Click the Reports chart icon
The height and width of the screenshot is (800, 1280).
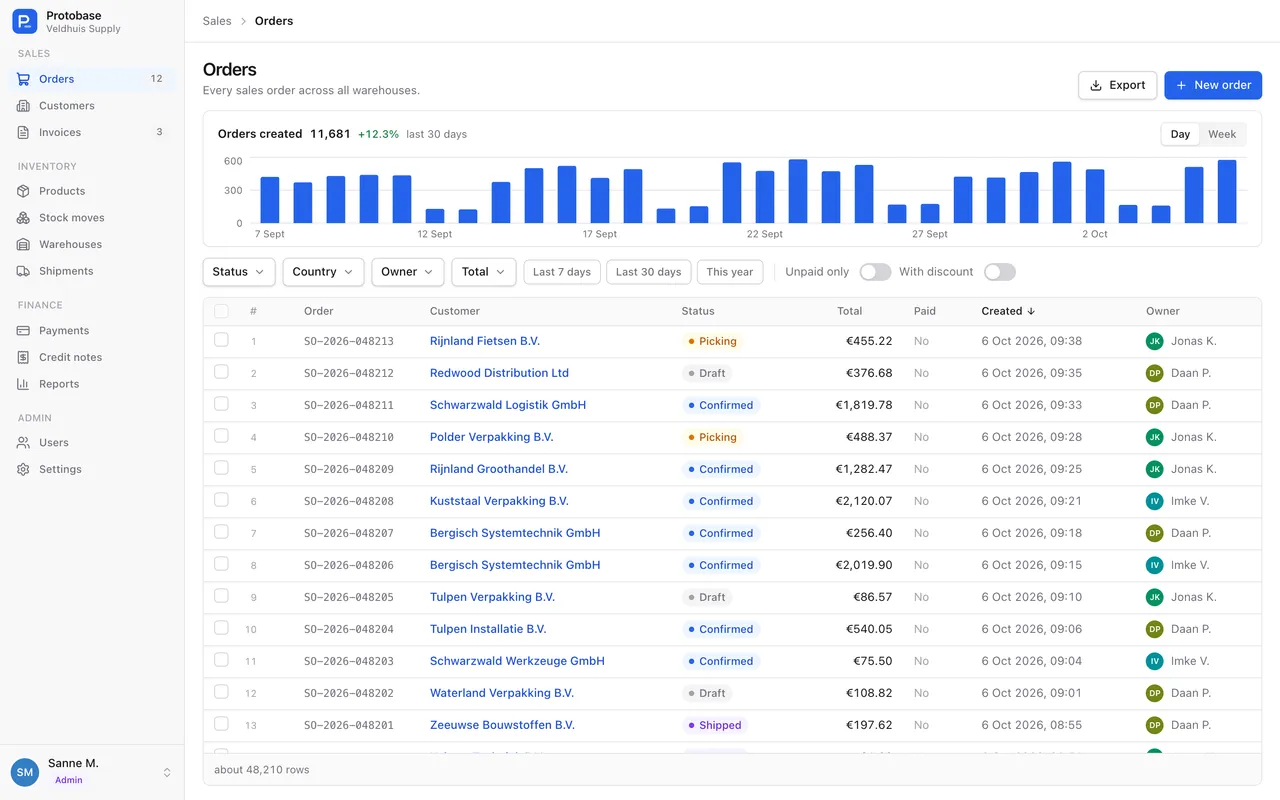coord(23,384)
